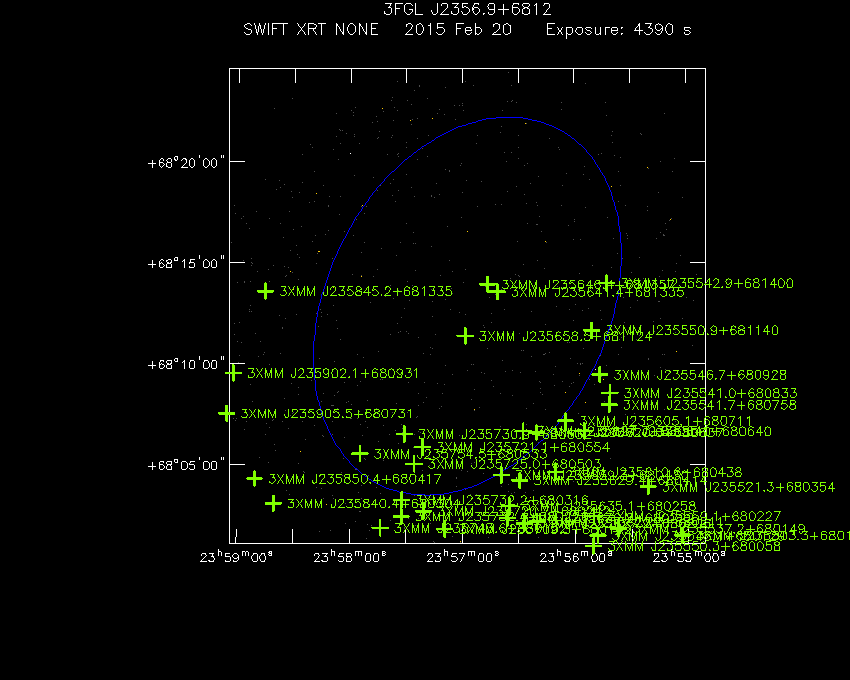Select the Exposure: 4390 s label
The image size is (850, 680).
[619, 30]
